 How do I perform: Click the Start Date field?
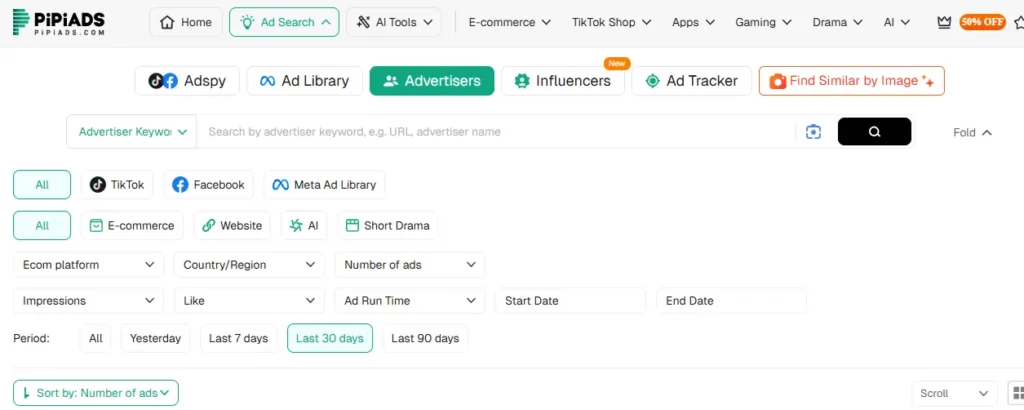point(570,301)
